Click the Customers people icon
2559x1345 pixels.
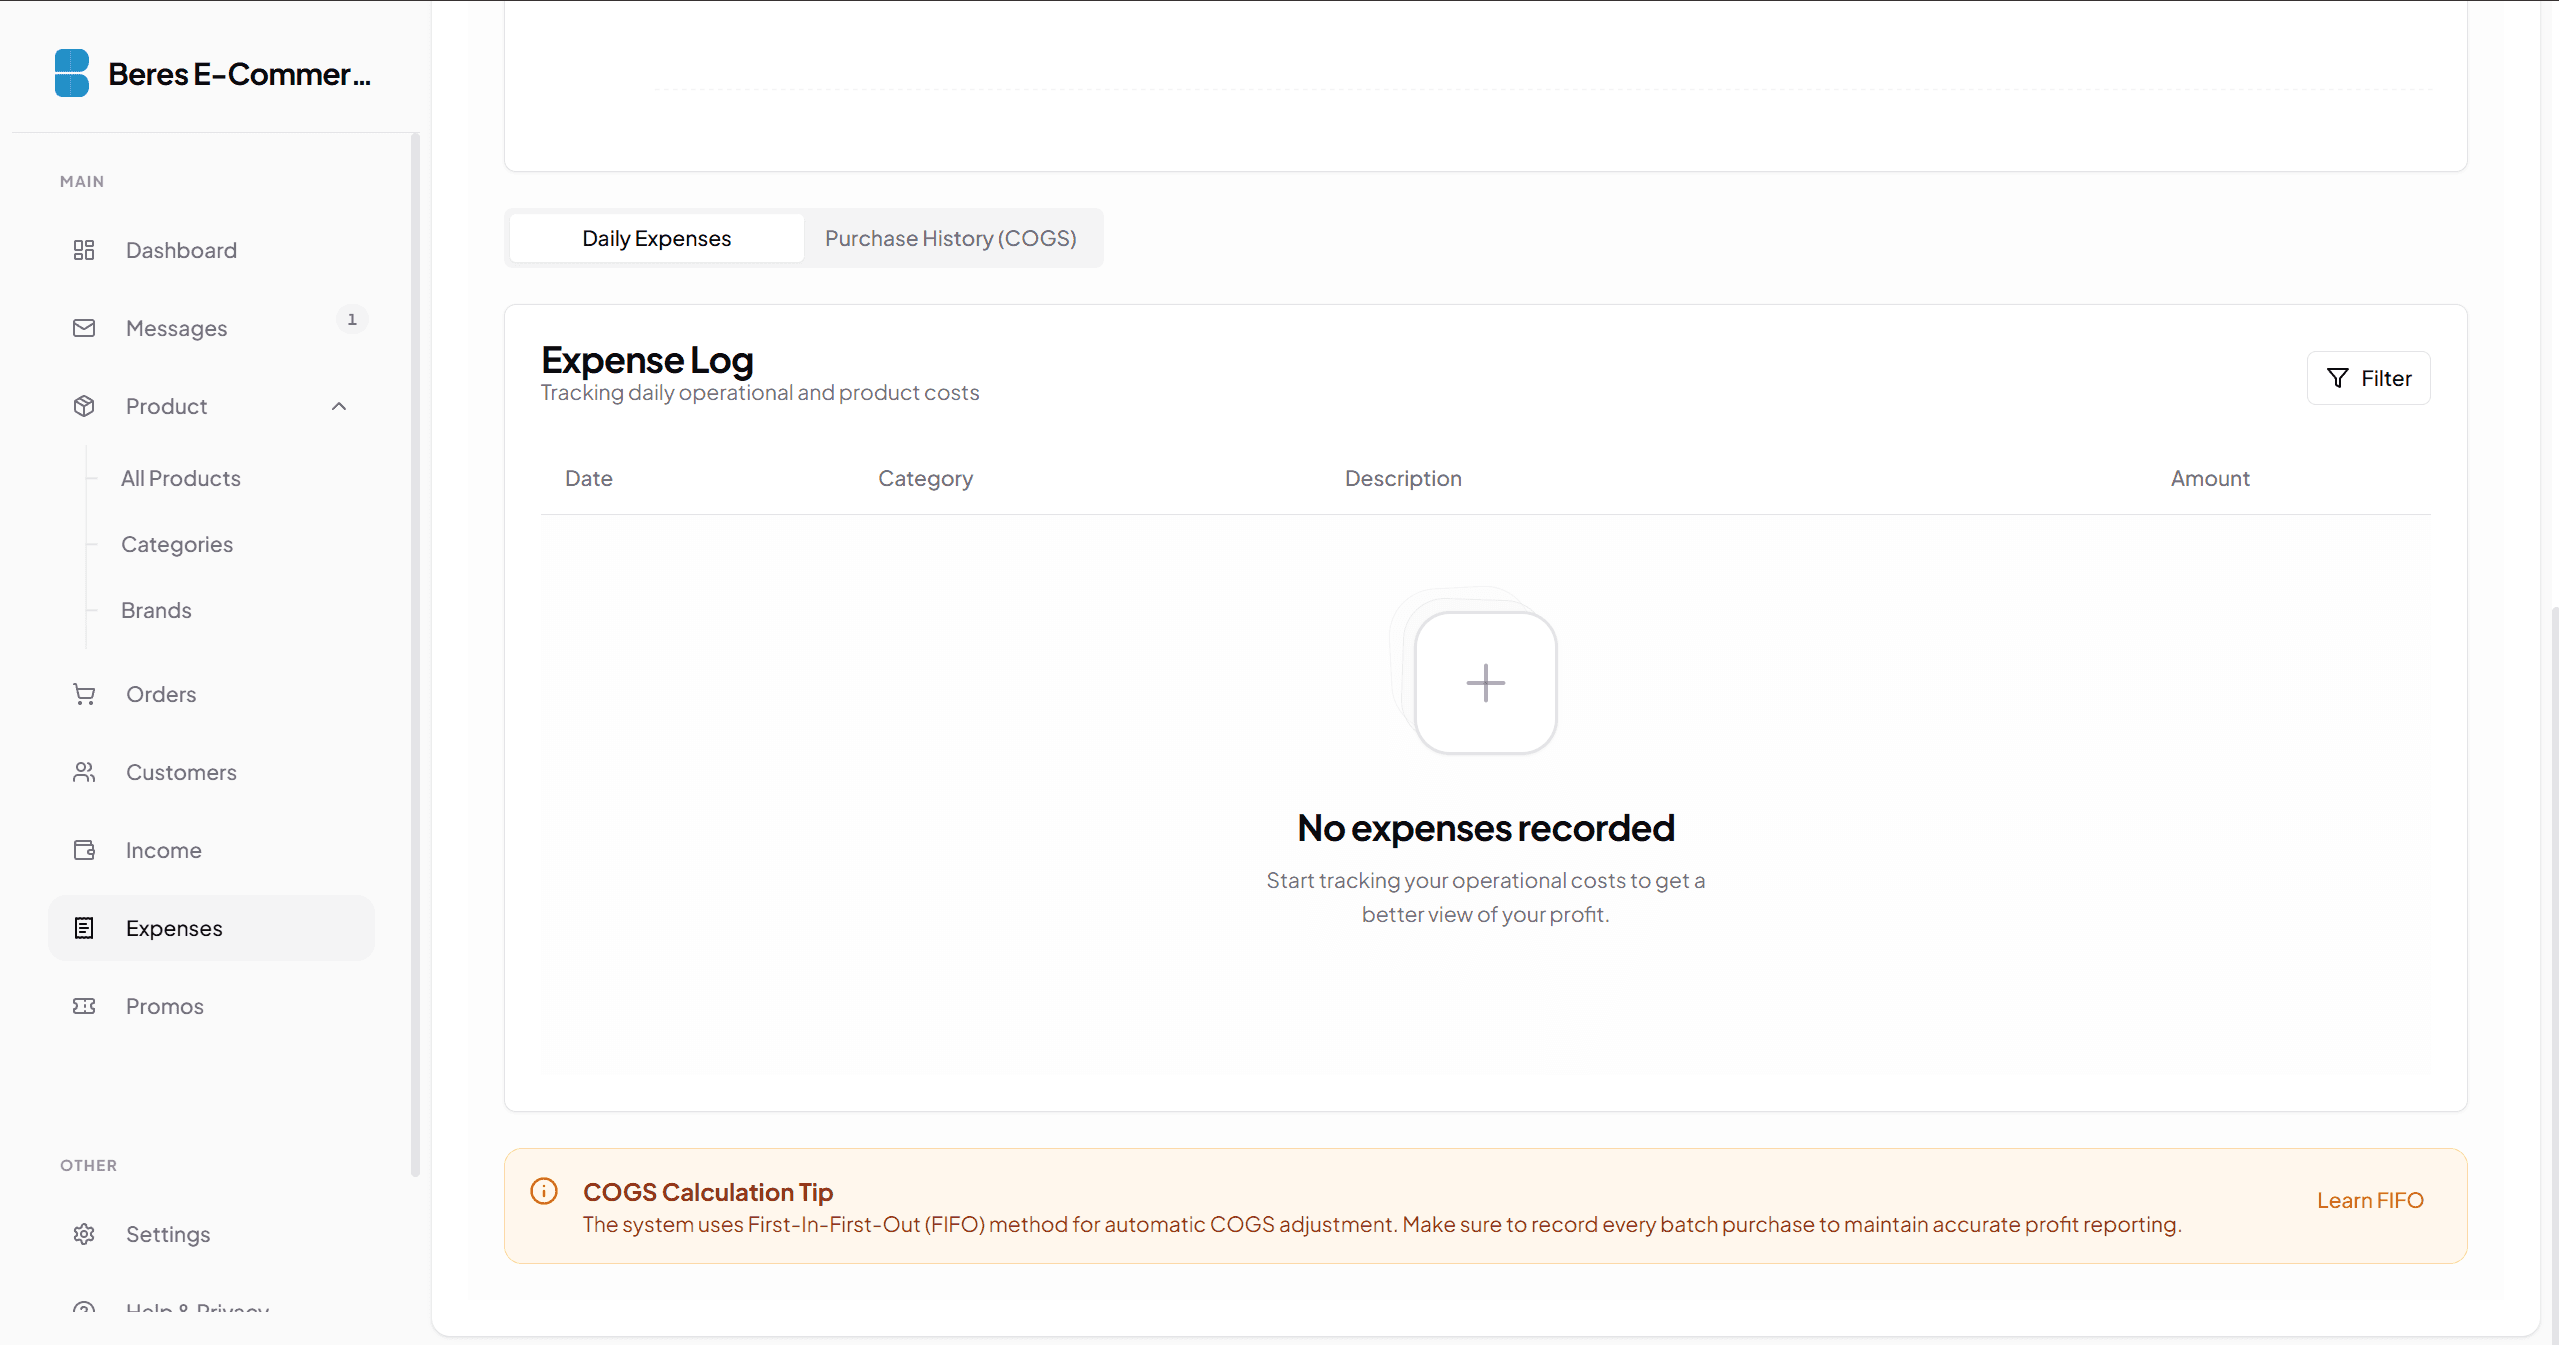[84, 772]
